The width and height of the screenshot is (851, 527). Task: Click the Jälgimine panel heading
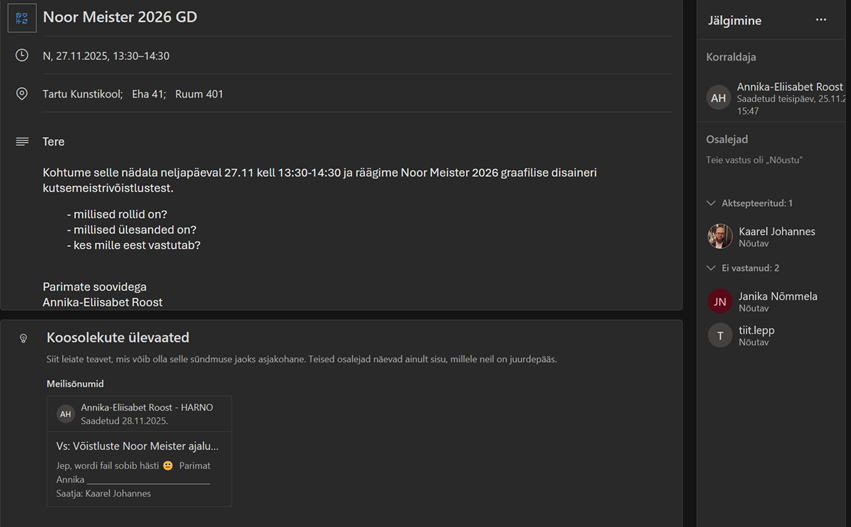pos(734,20)
